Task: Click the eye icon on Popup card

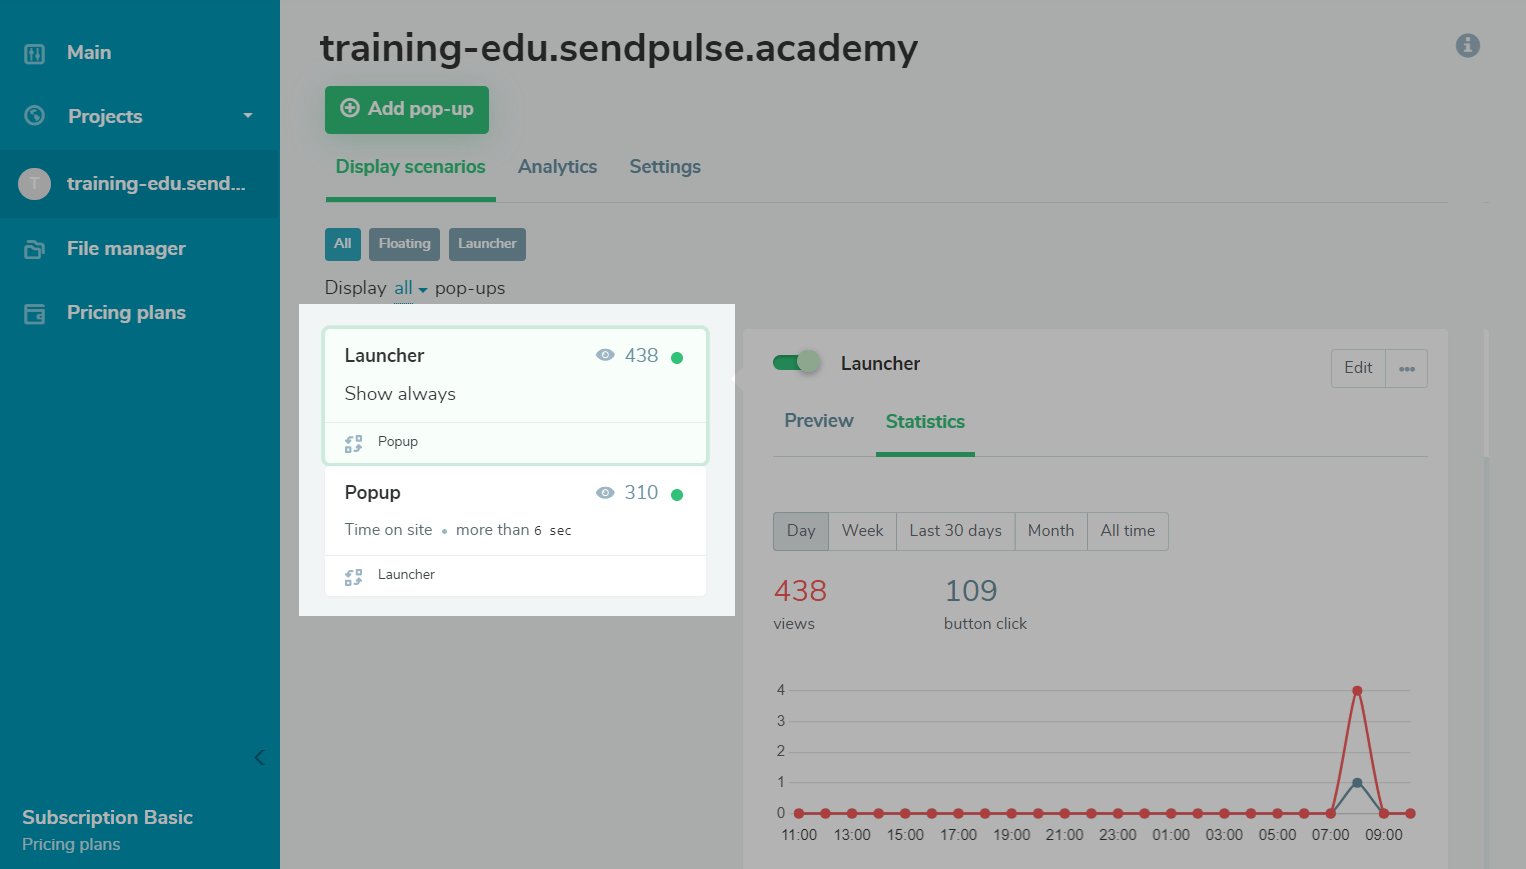Action: click(605, 492)
